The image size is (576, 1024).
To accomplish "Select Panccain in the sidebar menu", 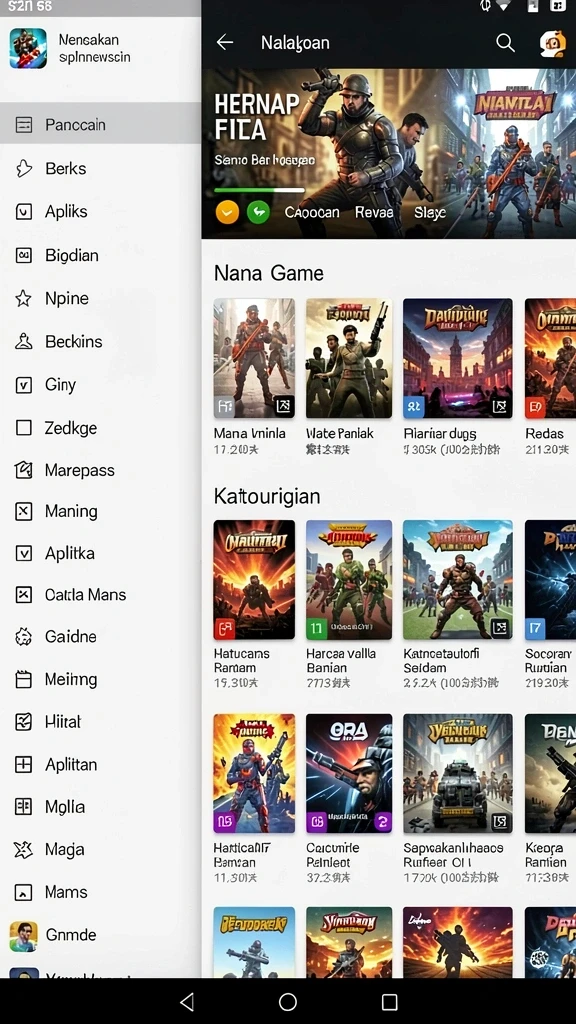I will pos(101,125).
